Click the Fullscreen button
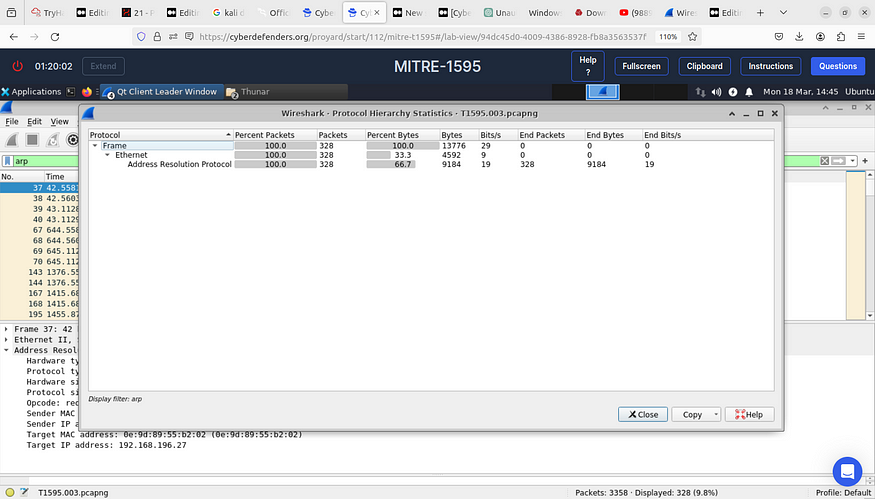 [x=641, y=66]
